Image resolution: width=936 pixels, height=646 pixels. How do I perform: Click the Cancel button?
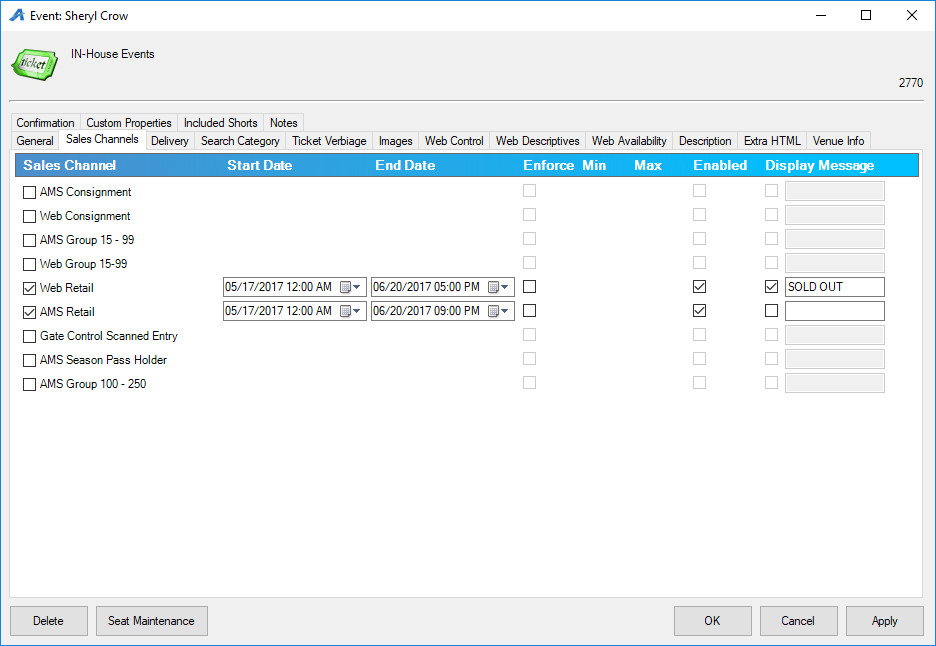pyautogui.click(x=798, y=621)
